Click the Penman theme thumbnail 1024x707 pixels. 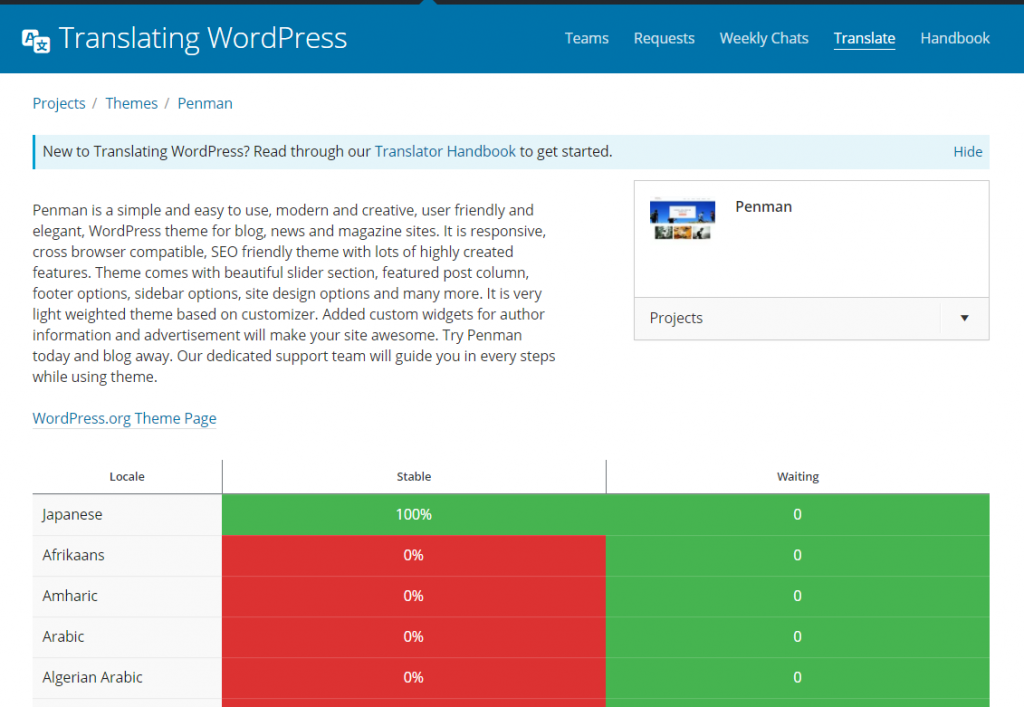click(682, 219)
